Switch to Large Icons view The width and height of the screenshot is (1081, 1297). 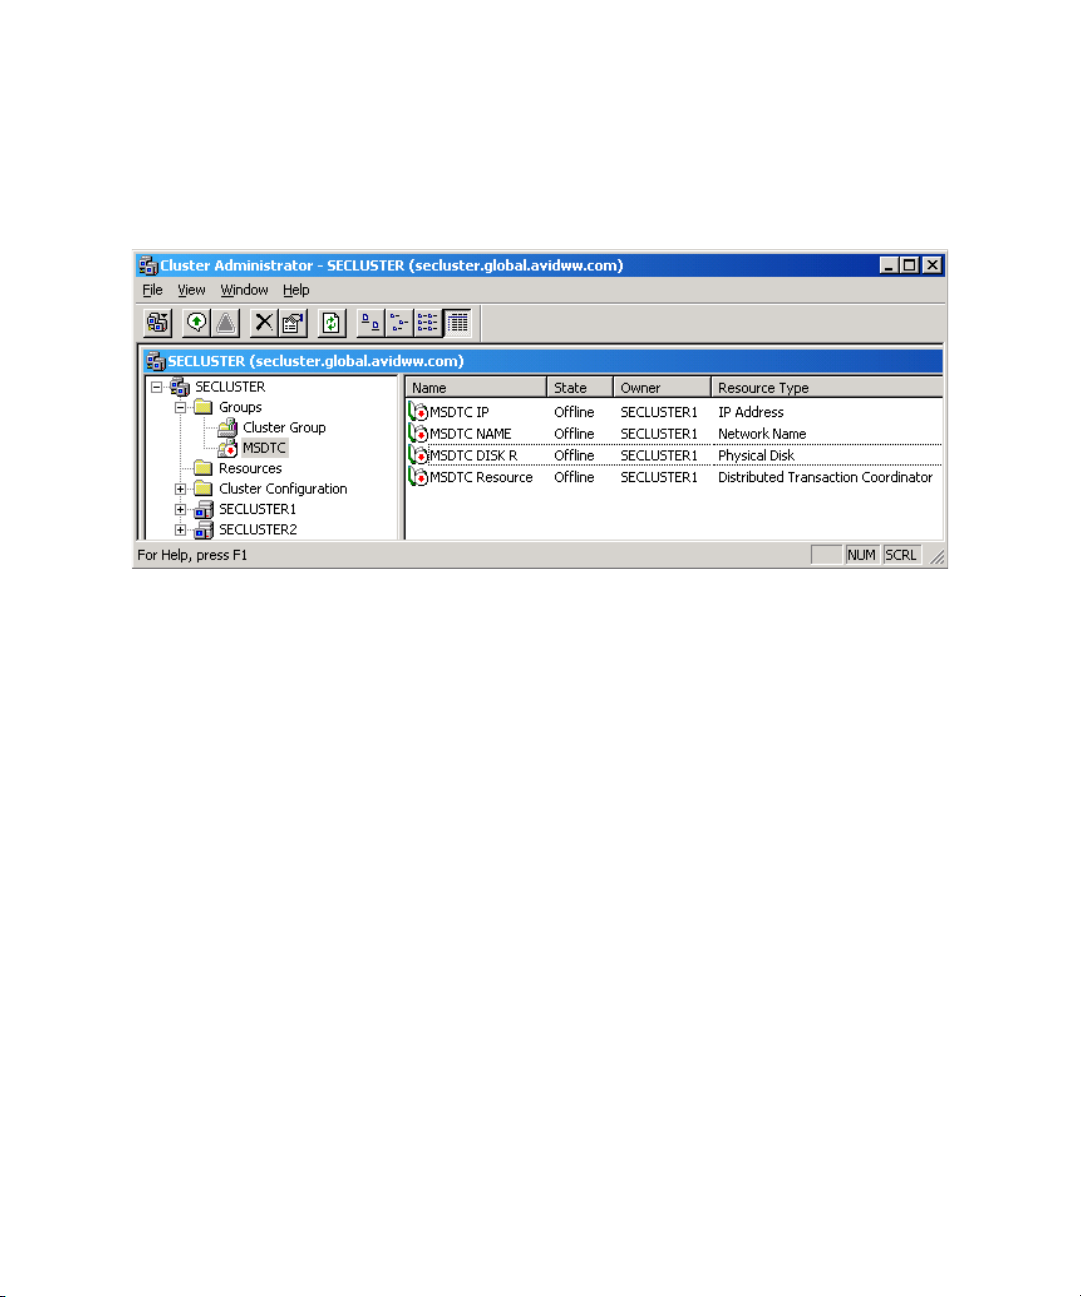pos(370,323)
